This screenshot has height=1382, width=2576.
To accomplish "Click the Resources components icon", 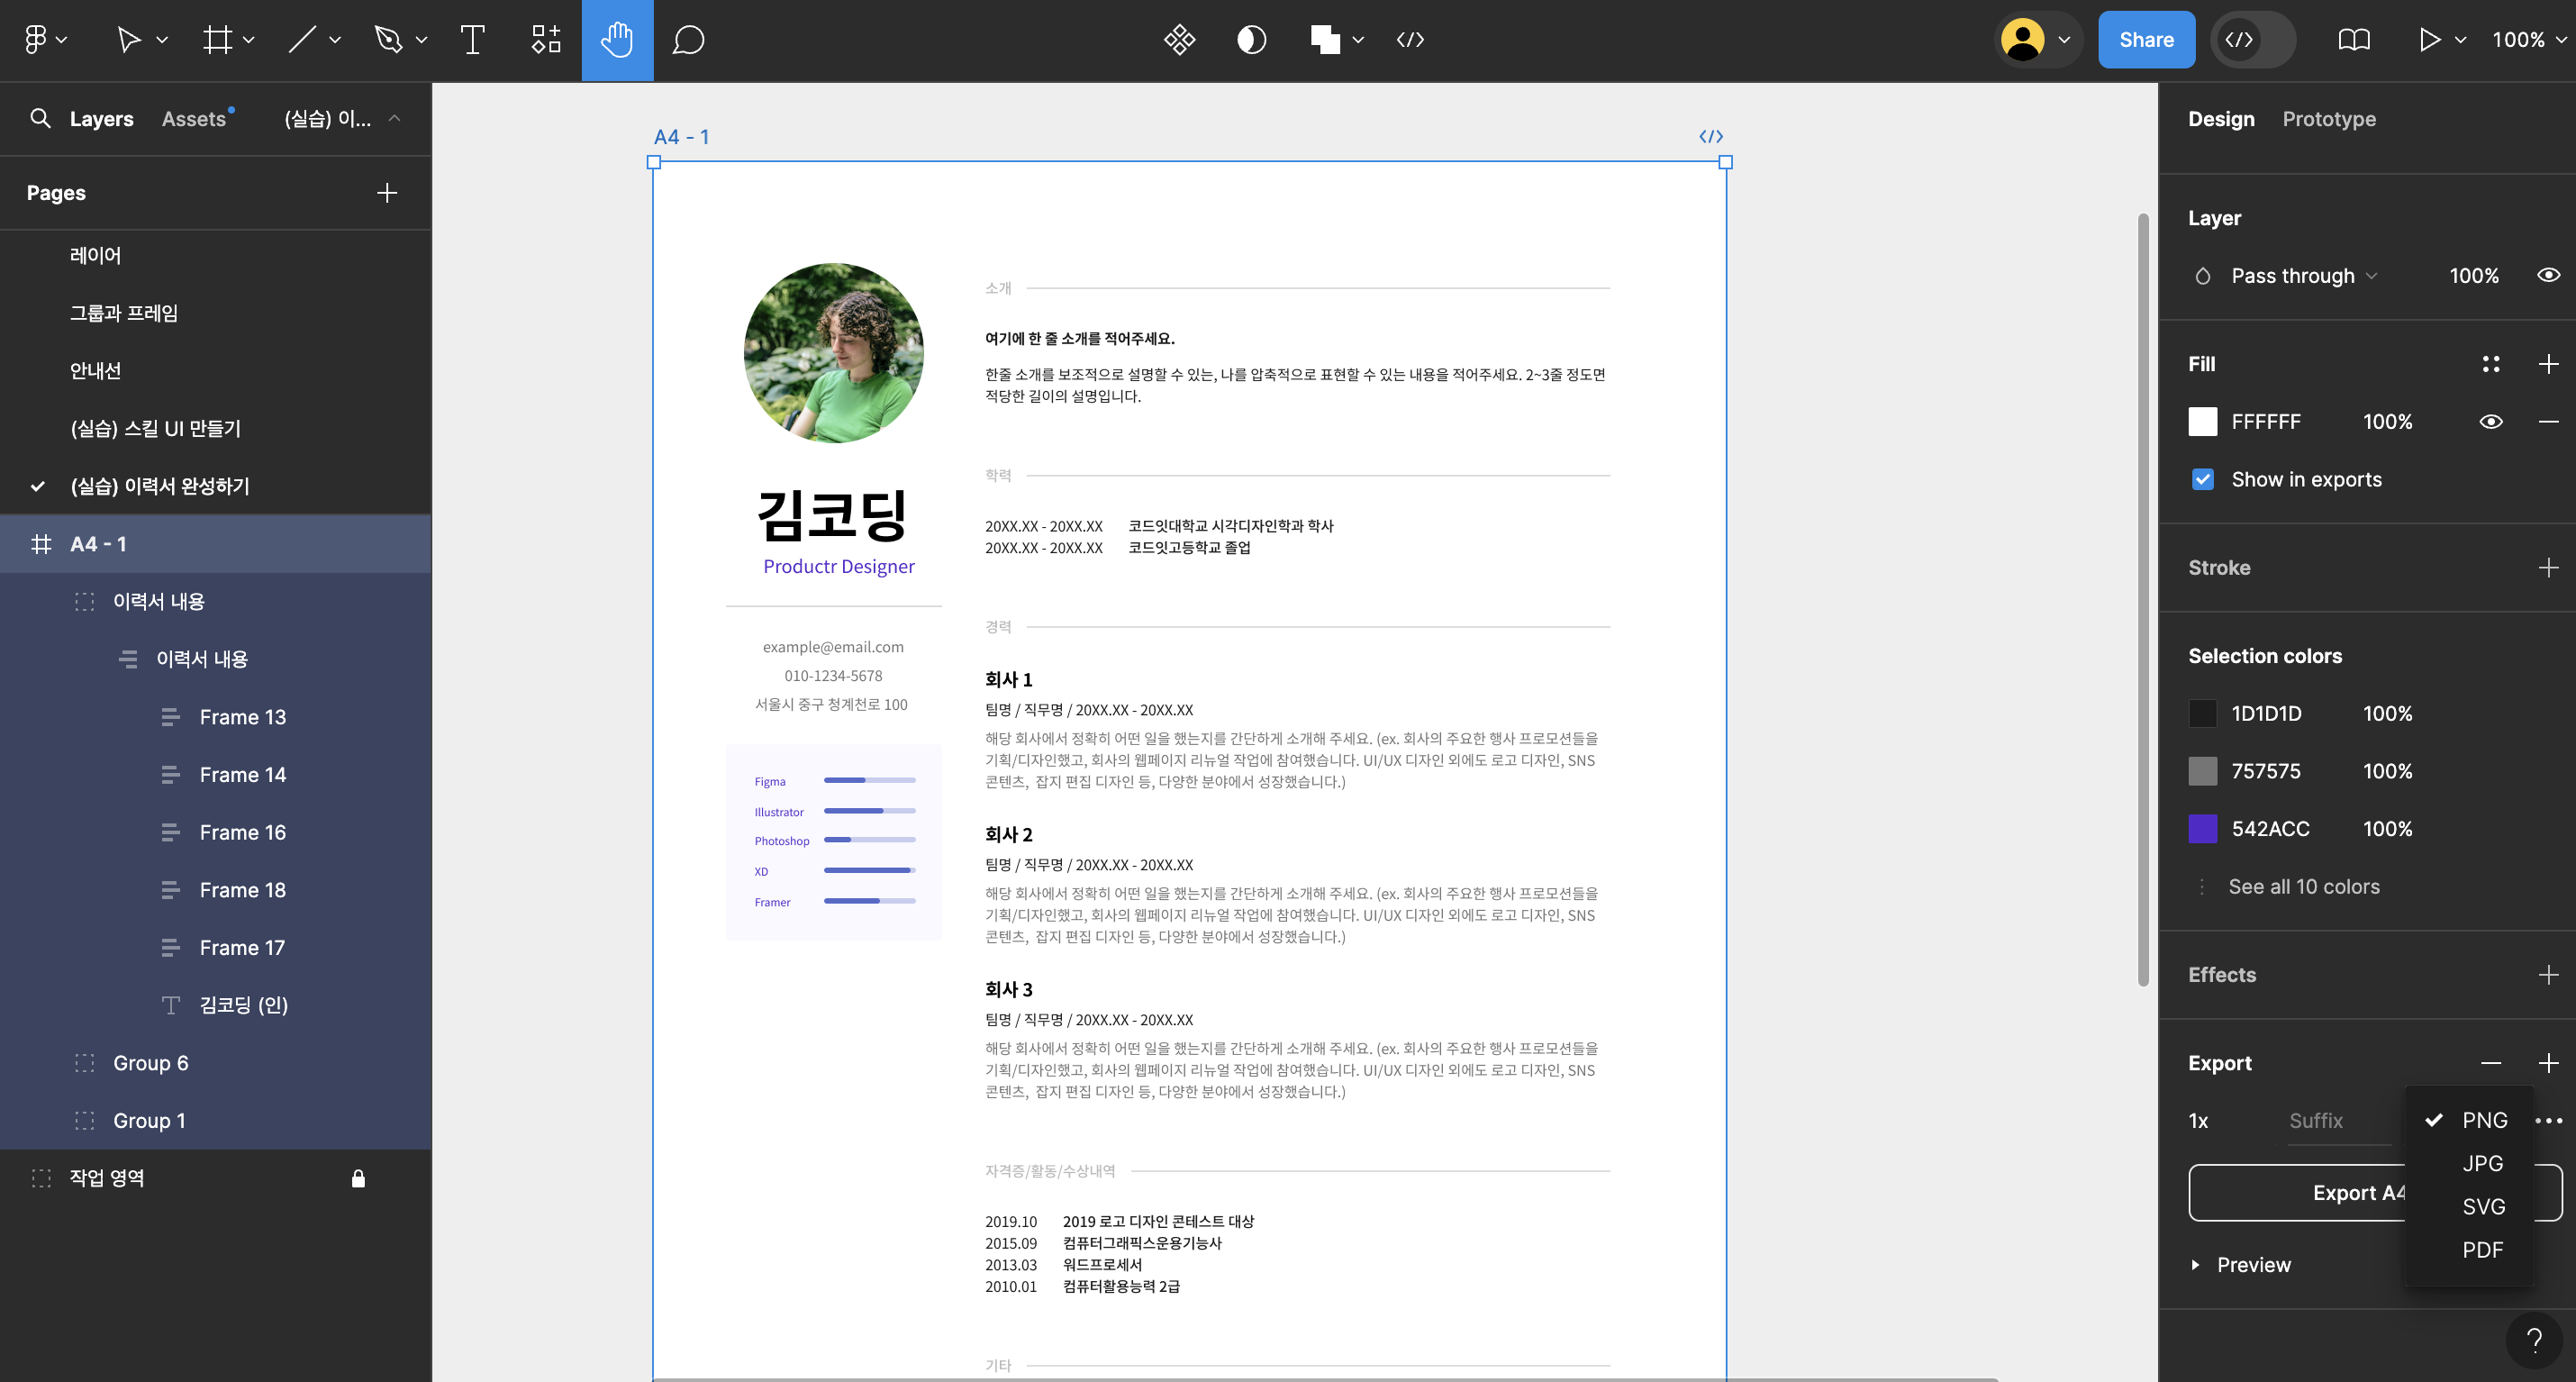I will point(546,40).
